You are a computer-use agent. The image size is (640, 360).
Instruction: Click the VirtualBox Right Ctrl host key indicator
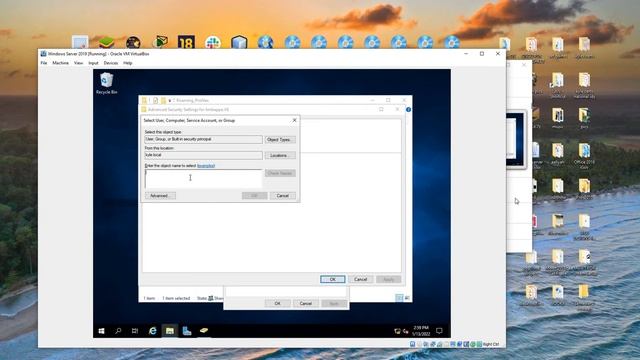tap(491, 344)
